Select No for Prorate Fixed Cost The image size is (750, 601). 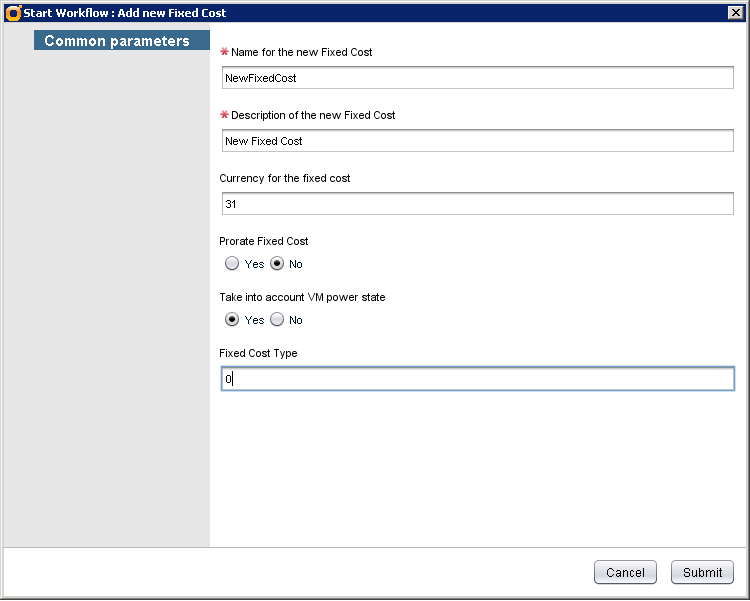click(x=277, y=264)
